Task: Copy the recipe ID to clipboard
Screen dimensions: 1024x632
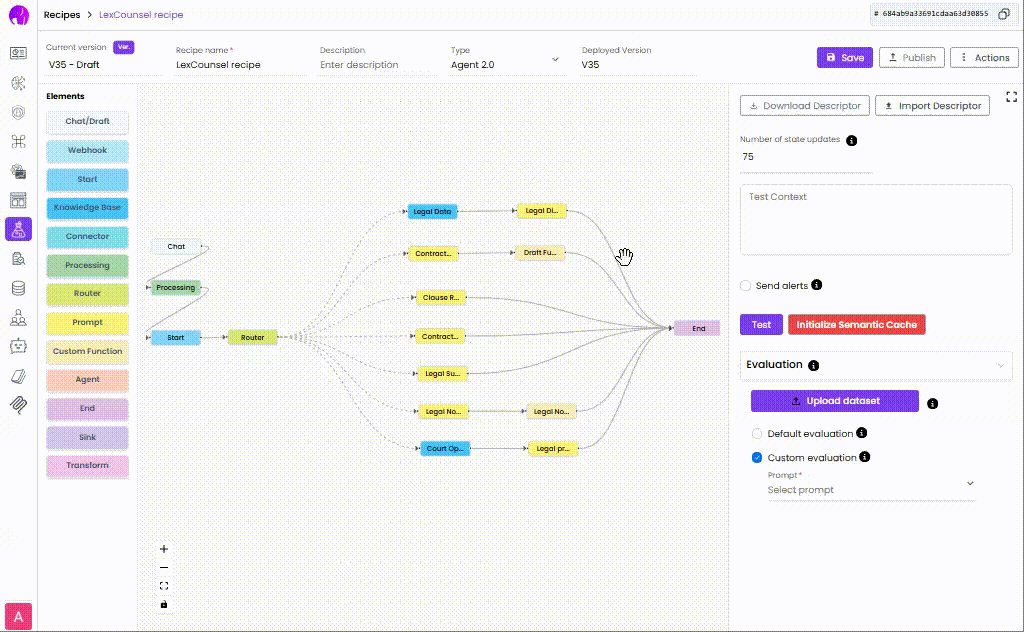Action: click(x=1003, y=15)
